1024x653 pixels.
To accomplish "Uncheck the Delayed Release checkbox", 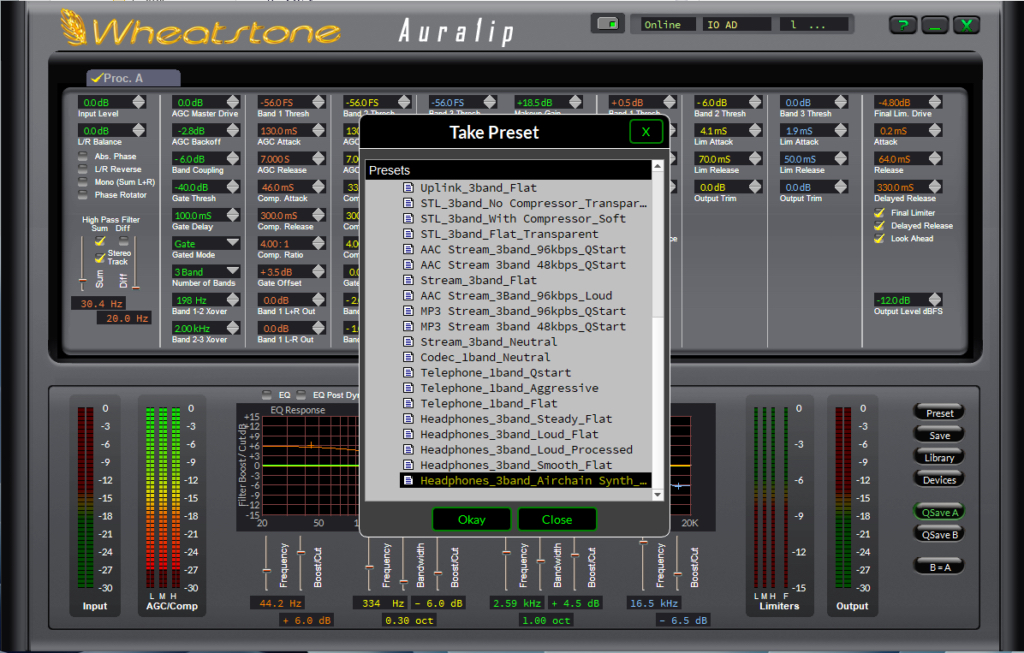I will 880,226.
